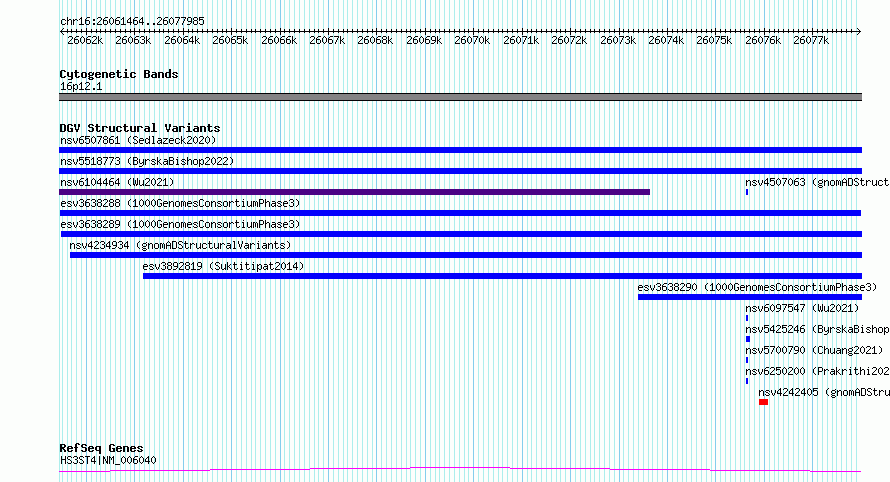
Task: Click the DGV Structural Variants track title
Action: pyautogui.click(x=140, y=128)
